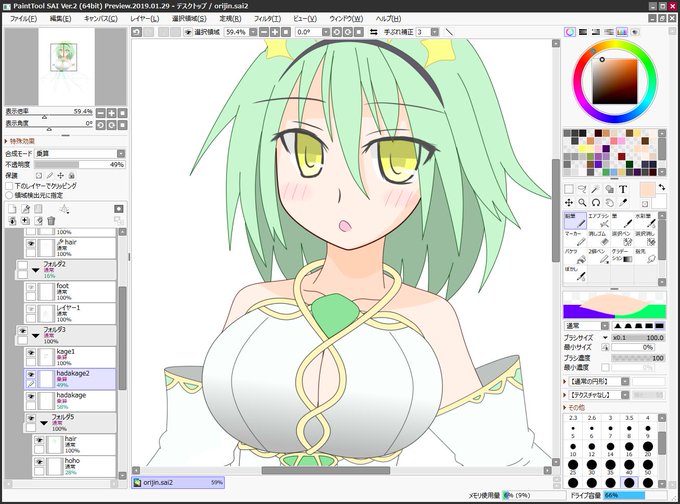The height and width of the screenshot is (504, 680).
Task: Choose the blur (ぼかし) tool
Action: pyautogui.click(x=575, y=274)
